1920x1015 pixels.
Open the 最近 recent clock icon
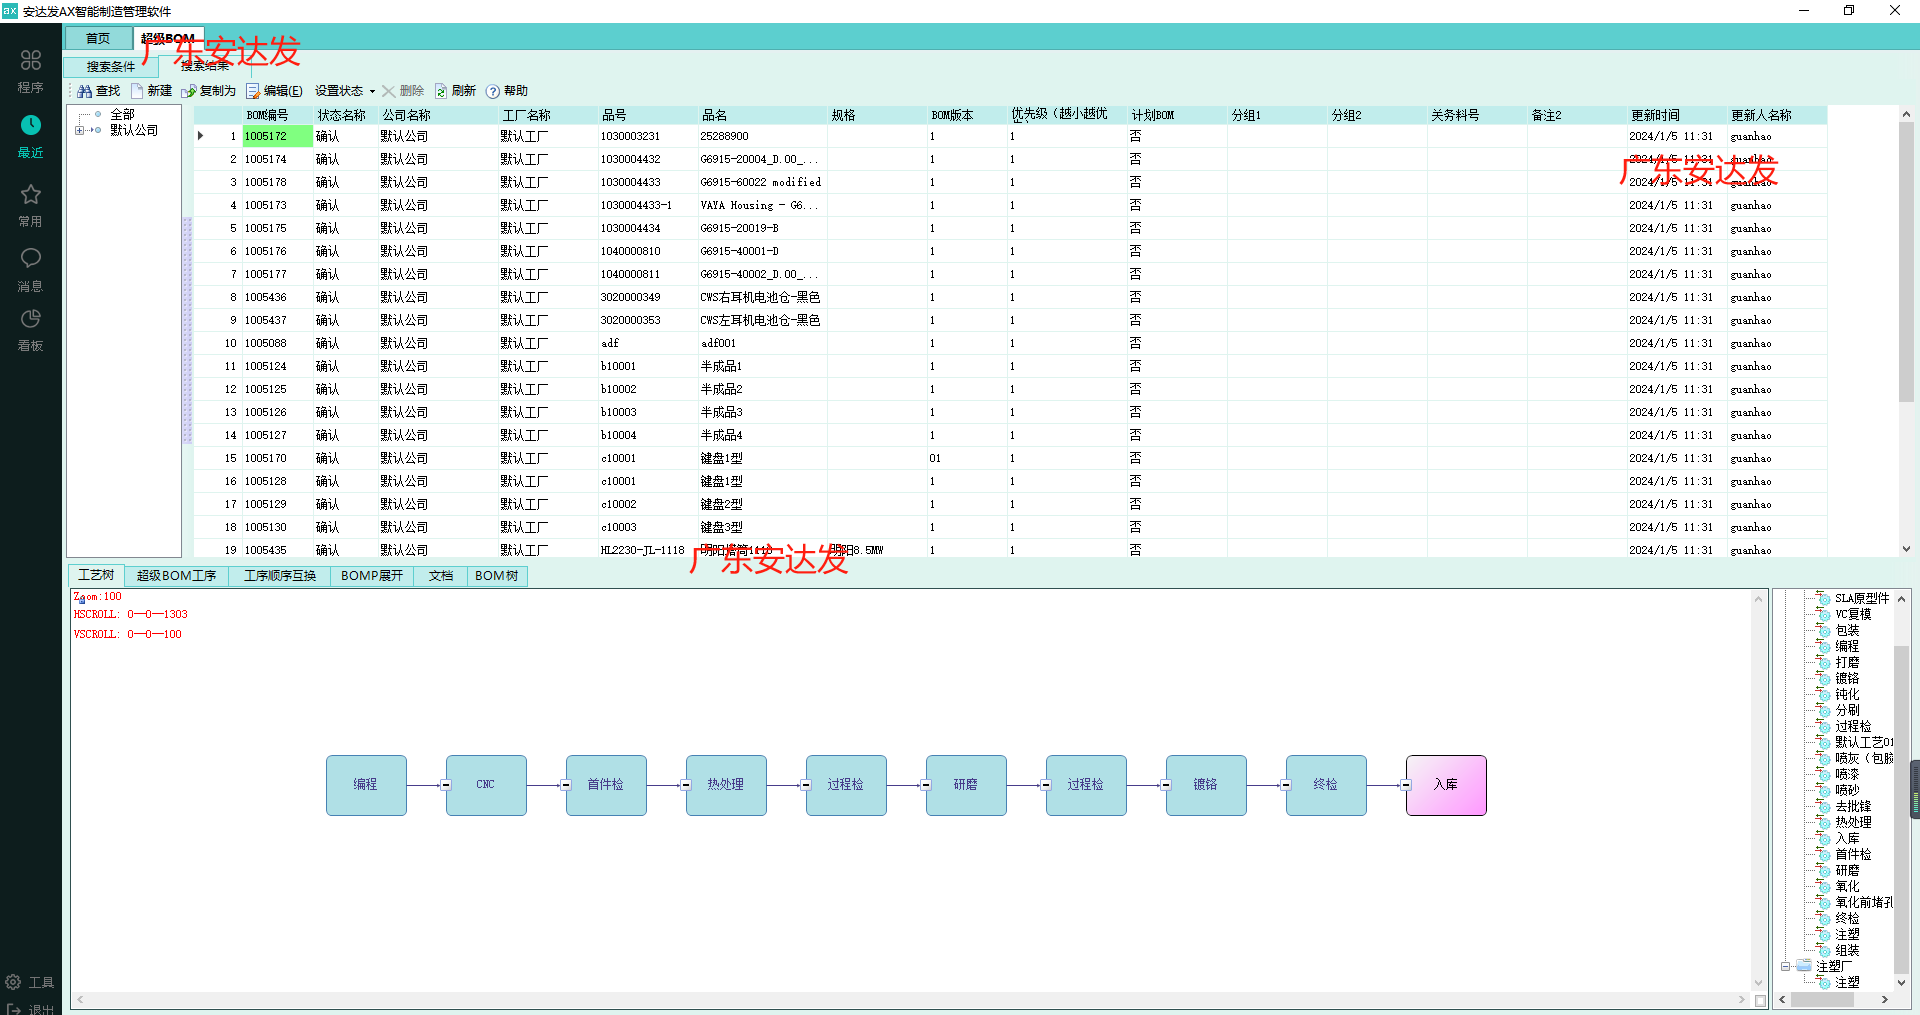click(x=31, y=125)
